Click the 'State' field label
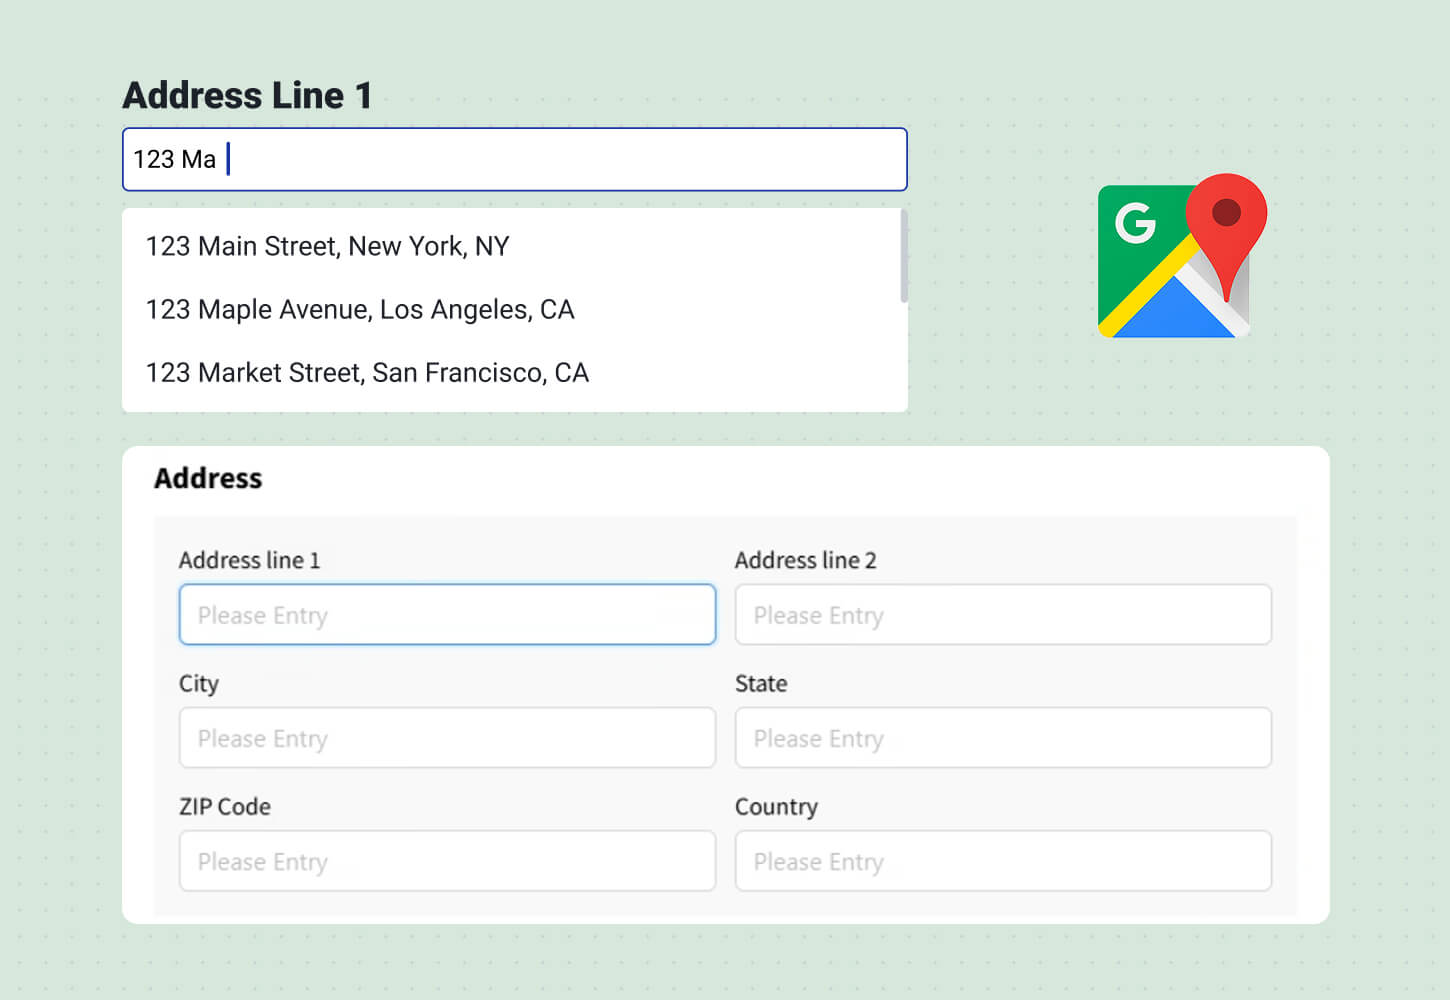This screenshot has height=1000, width=1450. (761, 684)
